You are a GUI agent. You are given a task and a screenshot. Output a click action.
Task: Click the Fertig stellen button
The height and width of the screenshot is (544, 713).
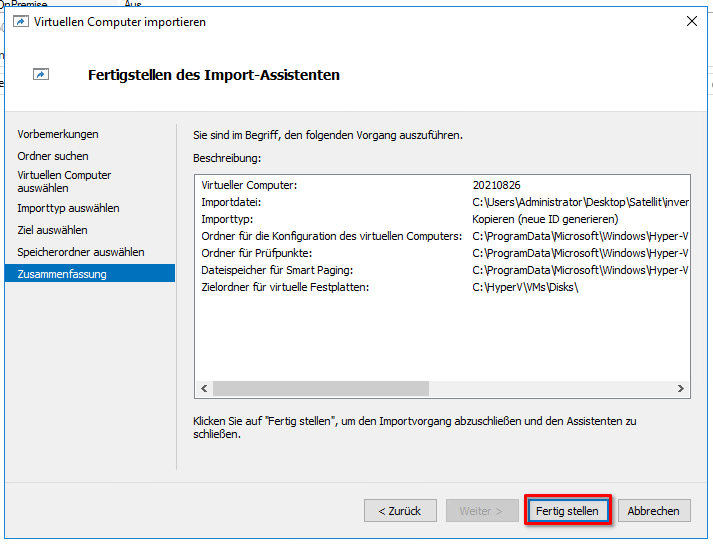(567, 510)
